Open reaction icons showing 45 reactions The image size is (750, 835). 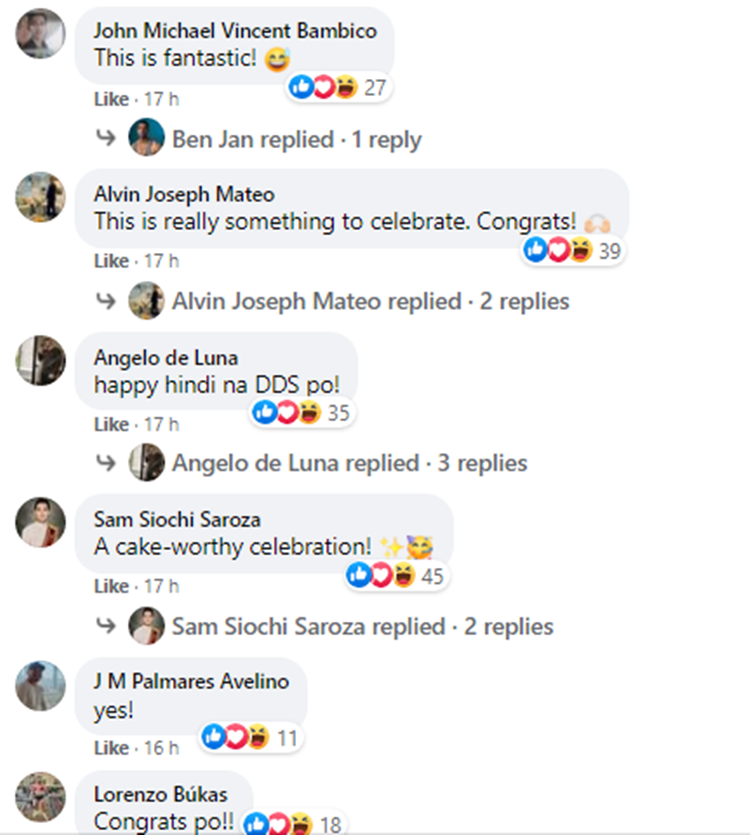(x=396, y=575)
